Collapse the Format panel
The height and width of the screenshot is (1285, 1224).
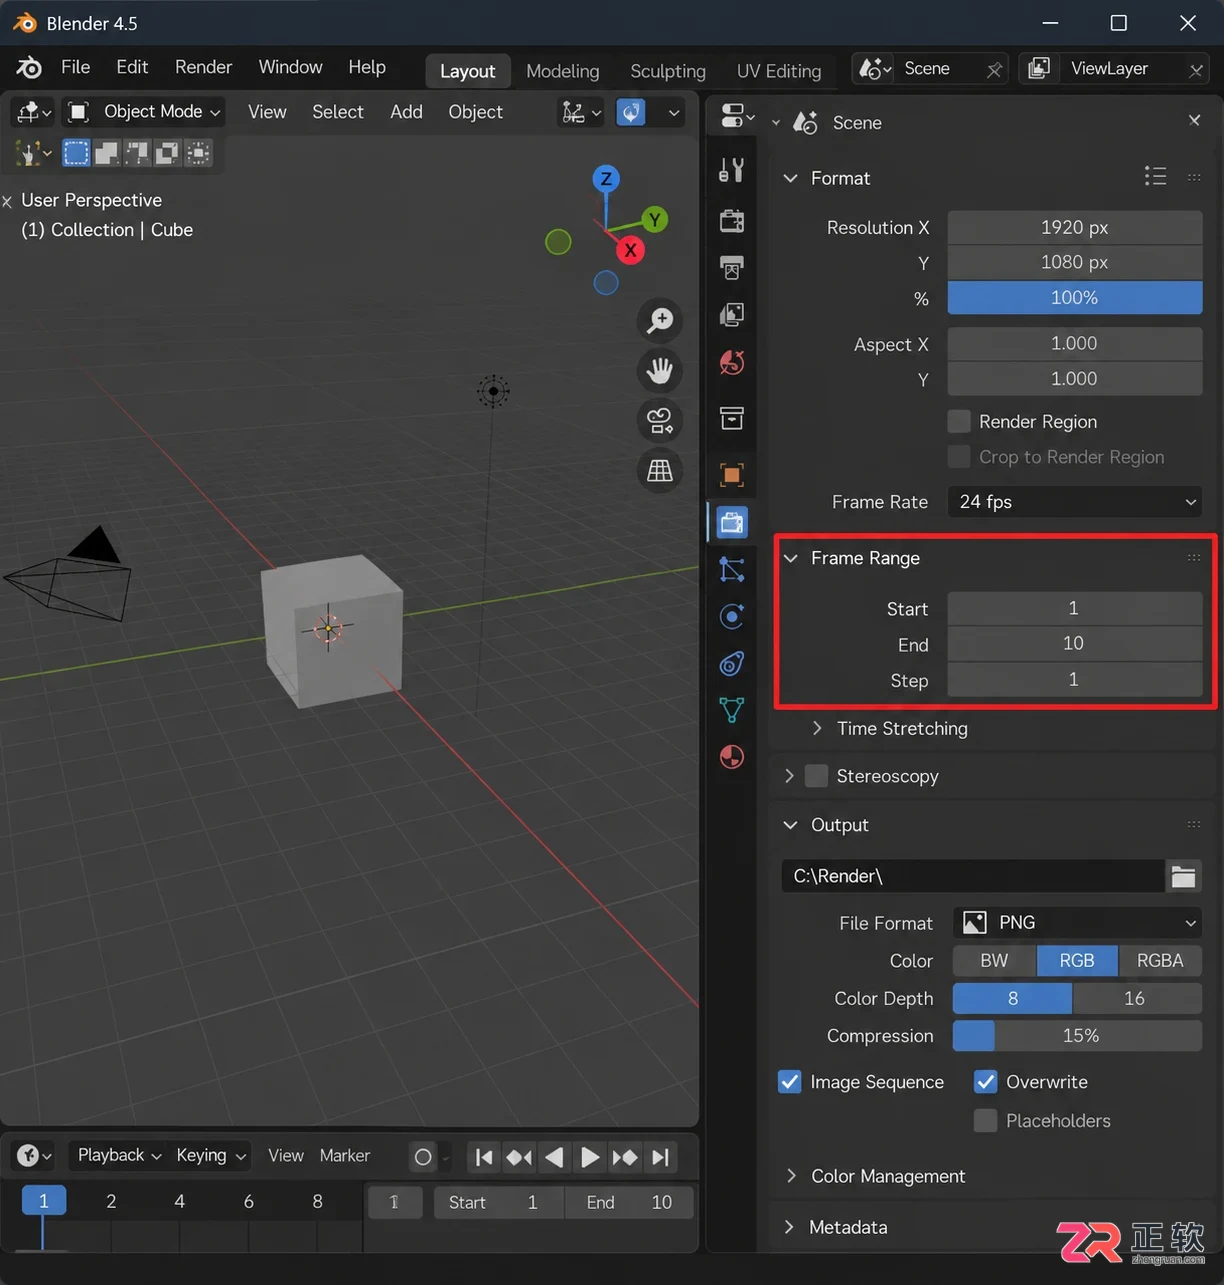(791, 178)
